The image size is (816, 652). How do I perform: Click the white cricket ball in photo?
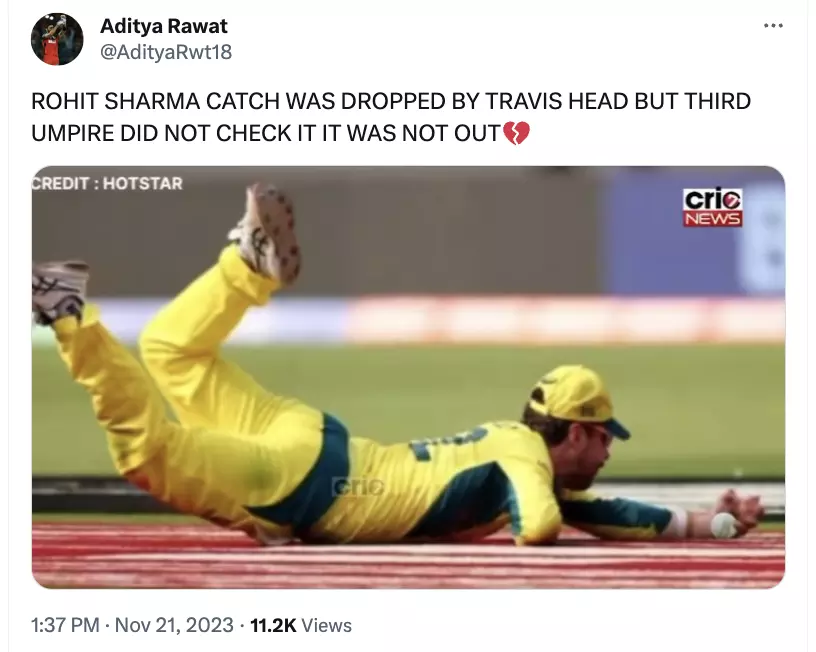(x=723, y=525)
